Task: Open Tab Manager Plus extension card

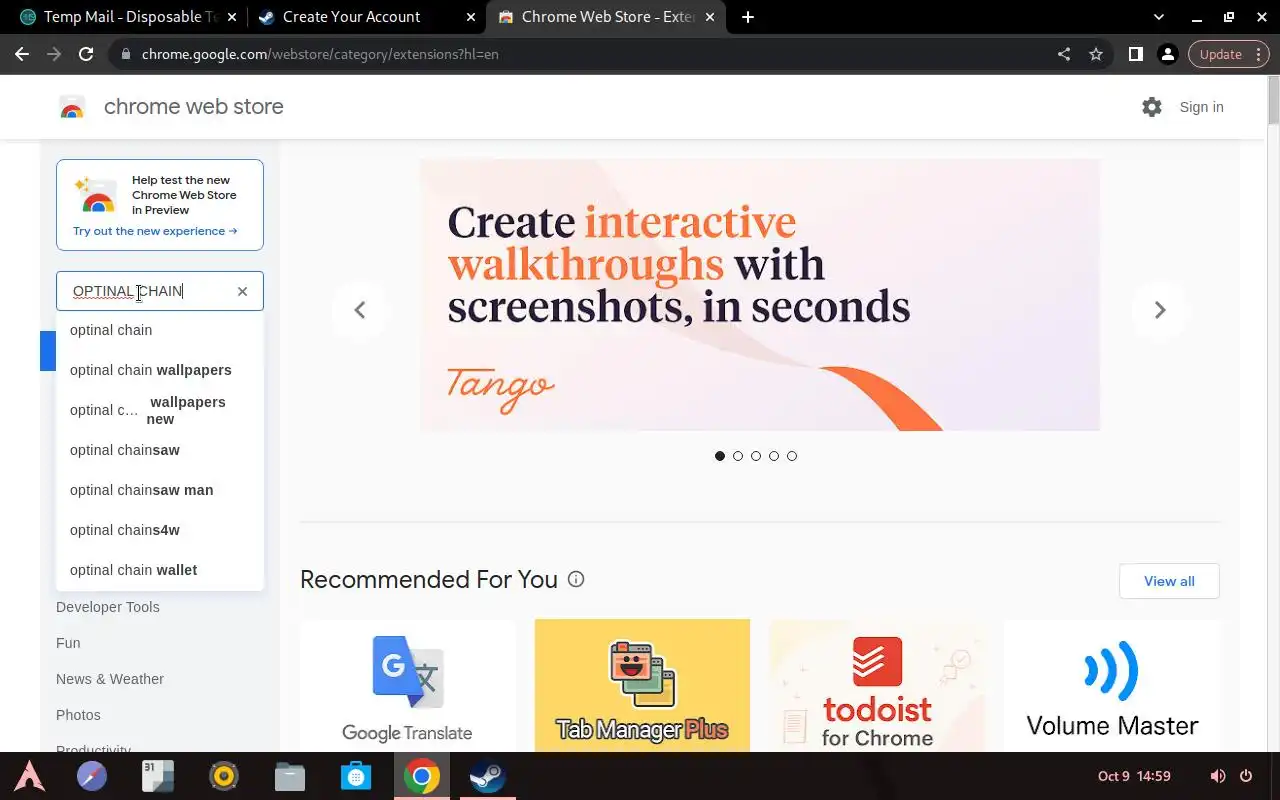Action: pos(642,686)
